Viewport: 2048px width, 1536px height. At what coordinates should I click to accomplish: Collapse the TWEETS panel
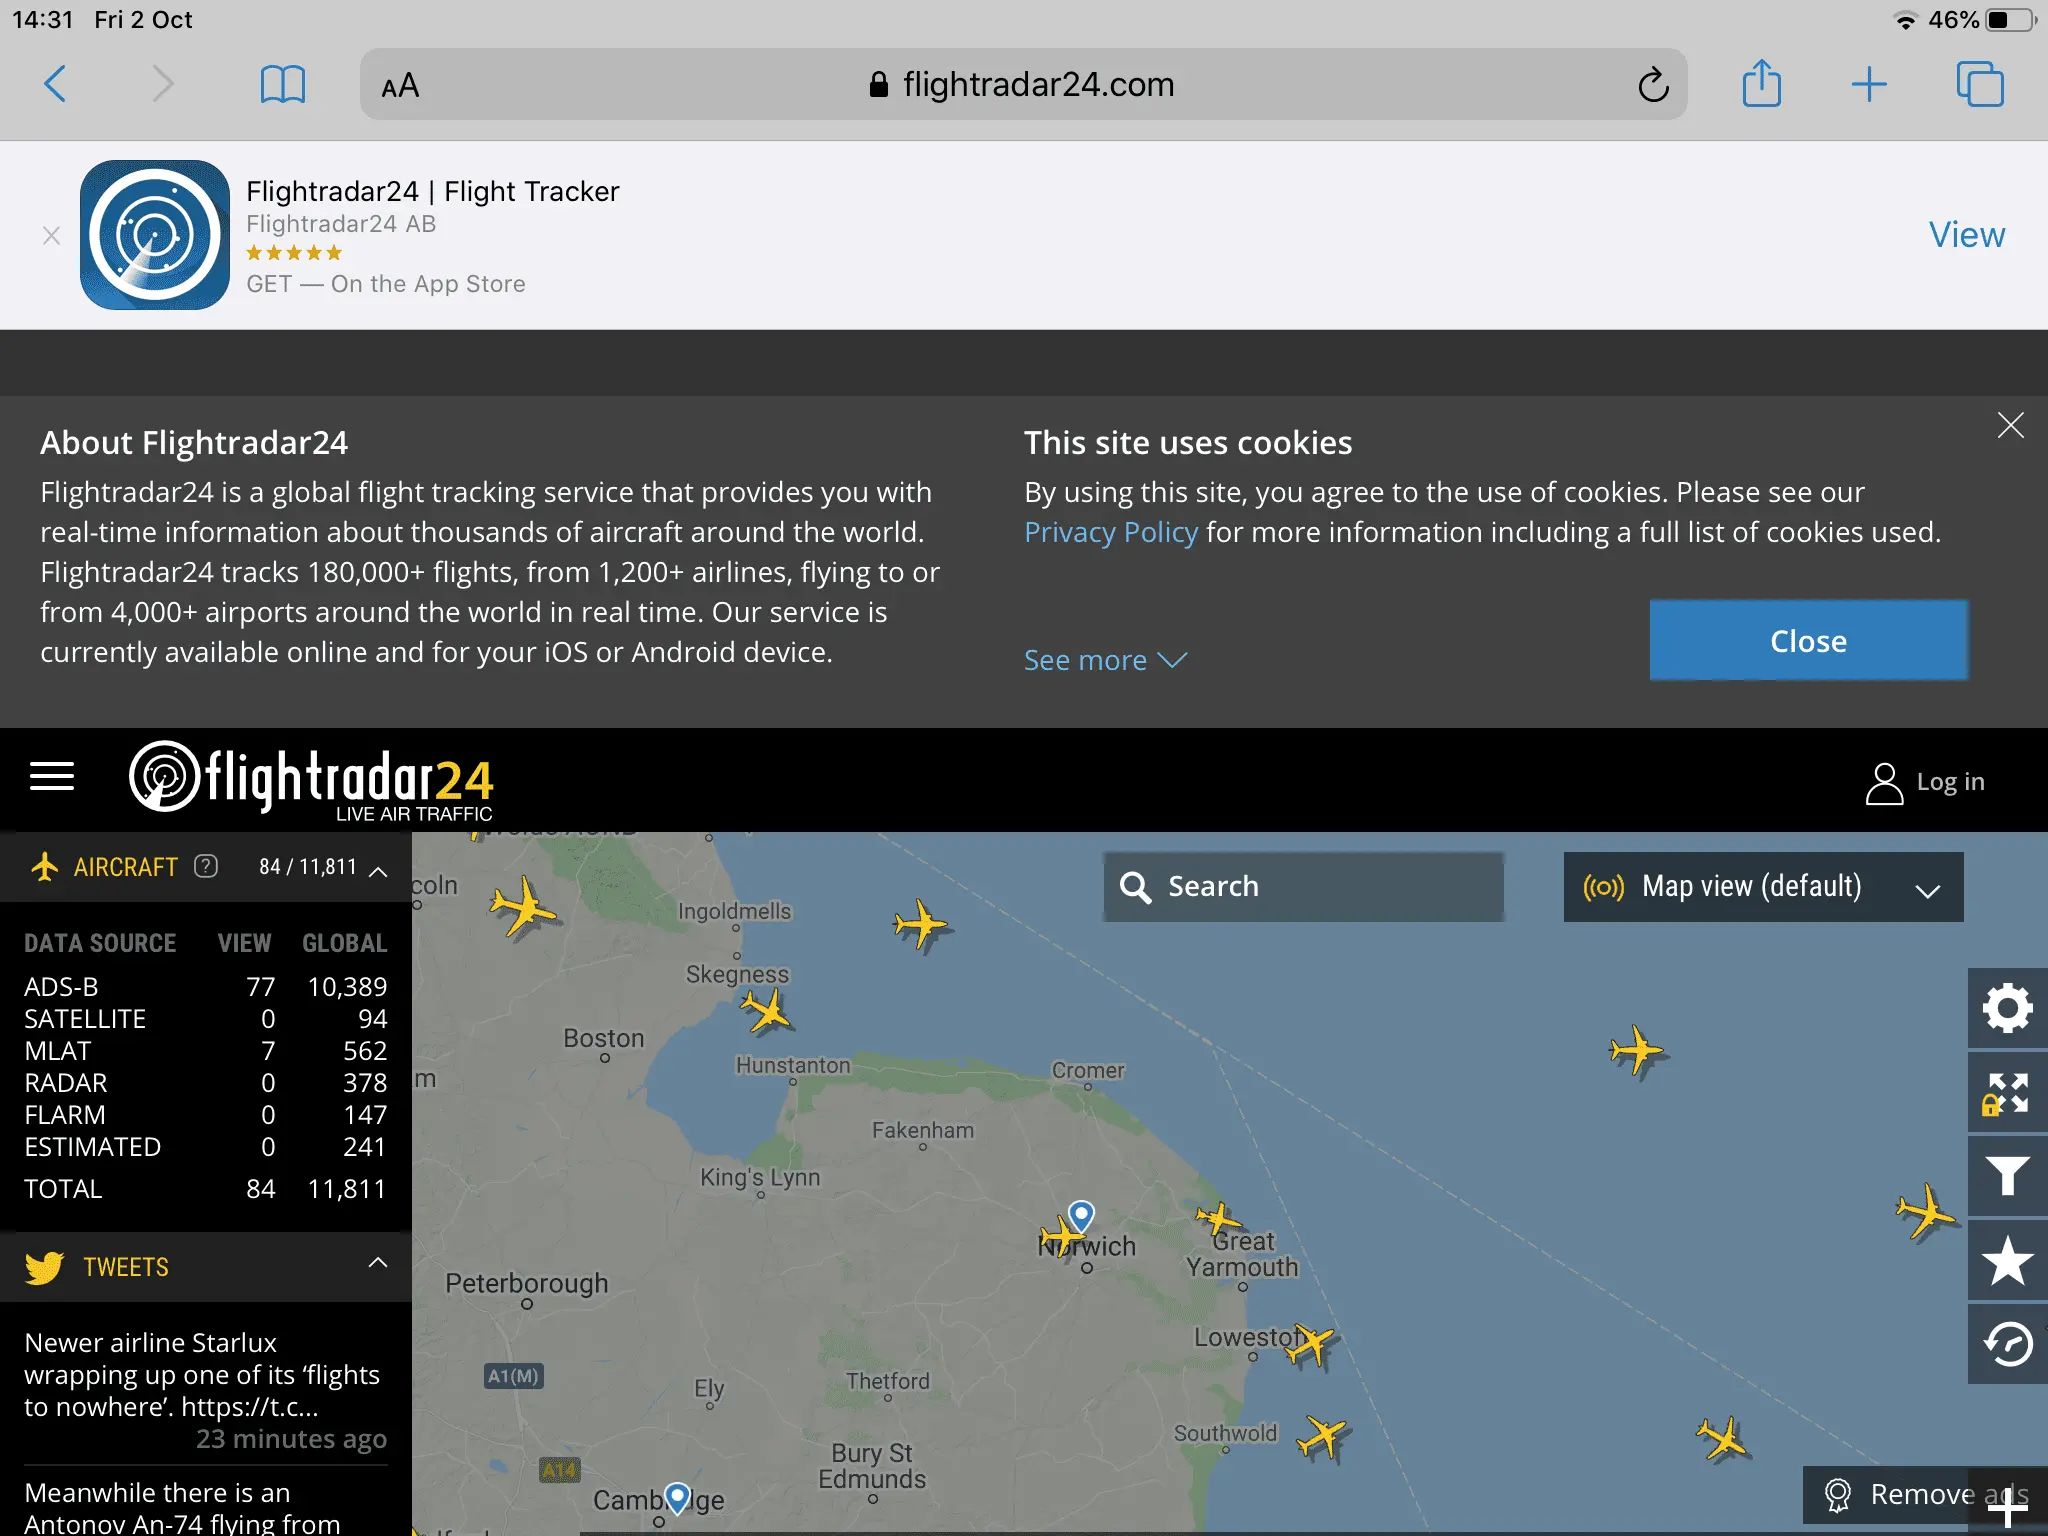click(378, 1263)
